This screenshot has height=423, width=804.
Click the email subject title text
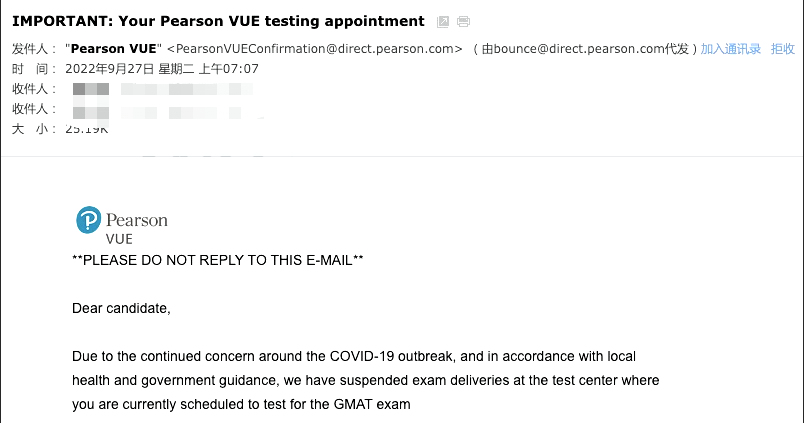click(218, 21)
